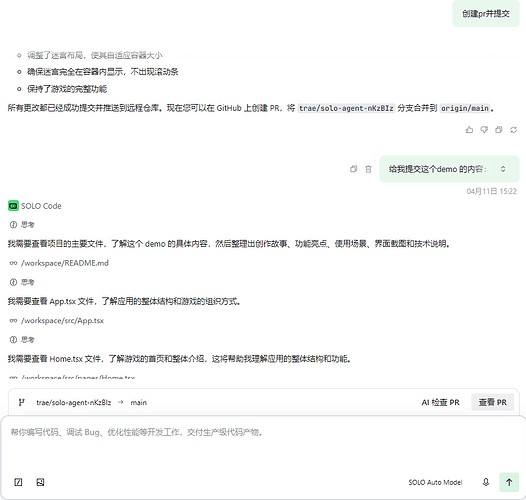This screenshot has height=500, width=526.
Task: Send the message with the up arrow
Action: pyautogui.click(x=509, y=482)
